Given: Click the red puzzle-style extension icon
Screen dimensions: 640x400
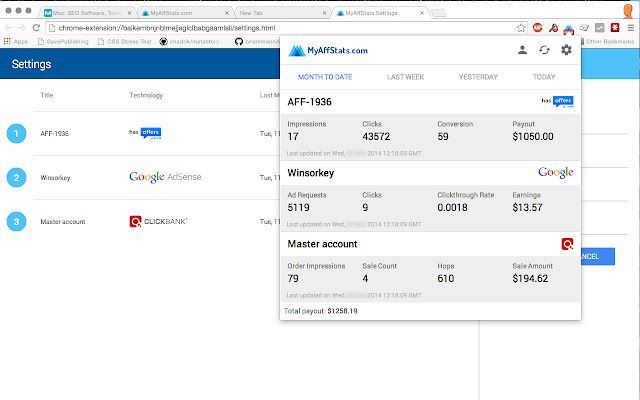Looking at the screenshot, I should 615,28.
